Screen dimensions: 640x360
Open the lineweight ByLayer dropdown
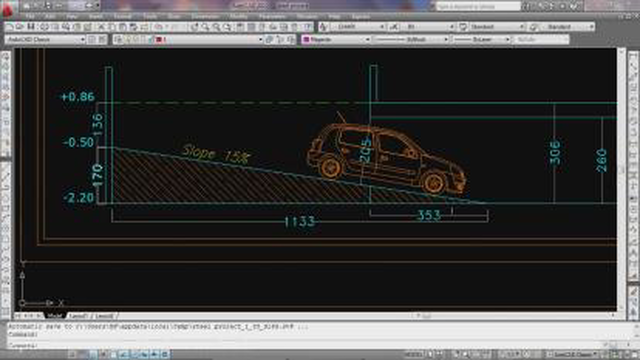[482, 40]
